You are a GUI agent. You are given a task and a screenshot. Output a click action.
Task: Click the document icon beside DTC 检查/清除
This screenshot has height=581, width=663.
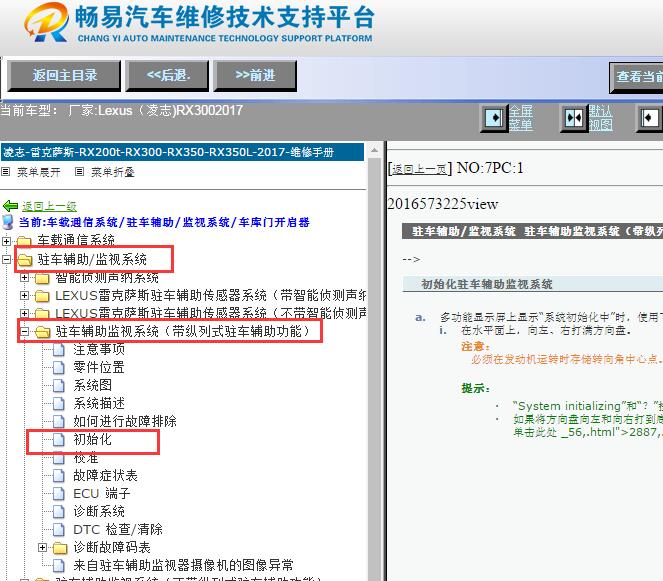tap(59, 530)
